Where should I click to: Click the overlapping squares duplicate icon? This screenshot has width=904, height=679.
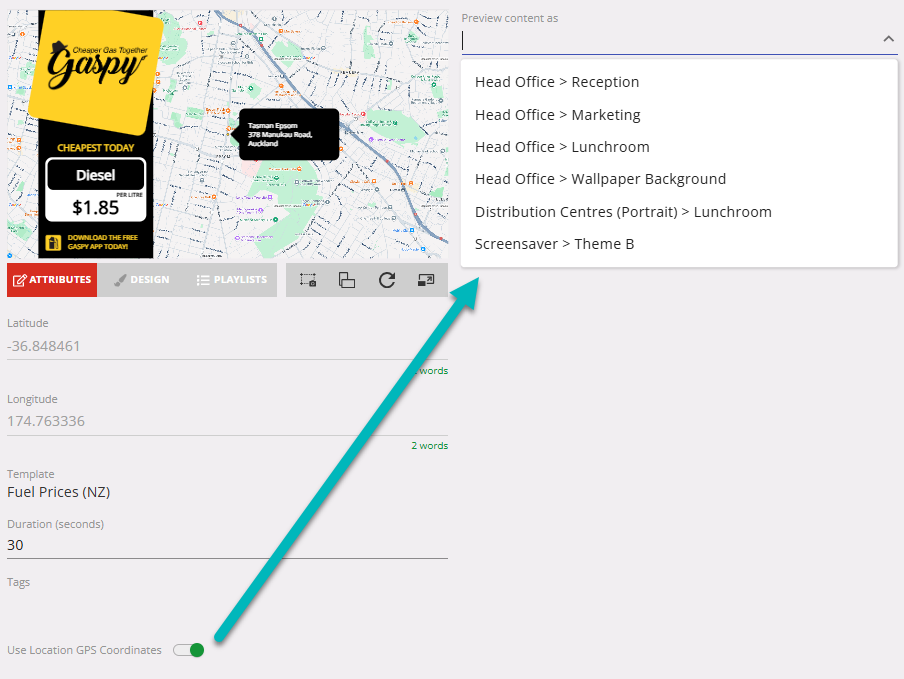pyautogui.click(x=347, y=280)
